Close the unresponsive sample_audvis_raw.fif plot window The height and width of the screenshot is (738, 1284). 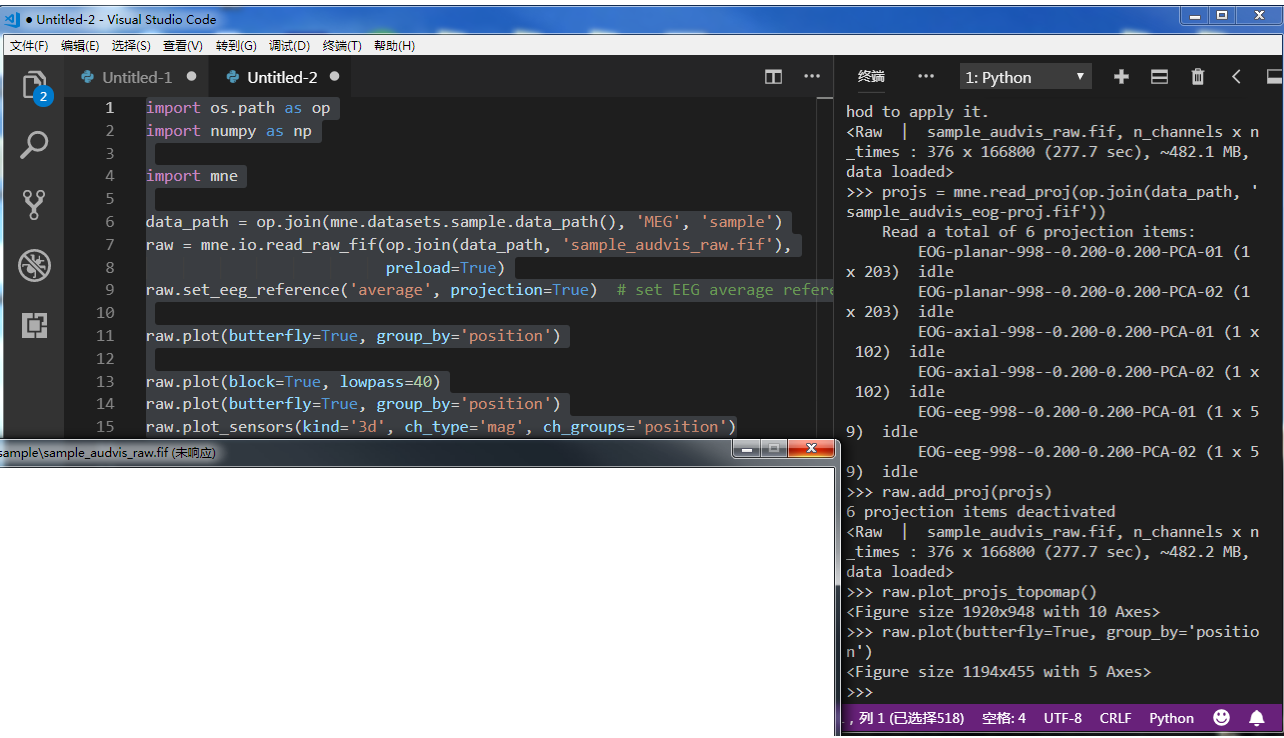[x=810, y=450]
